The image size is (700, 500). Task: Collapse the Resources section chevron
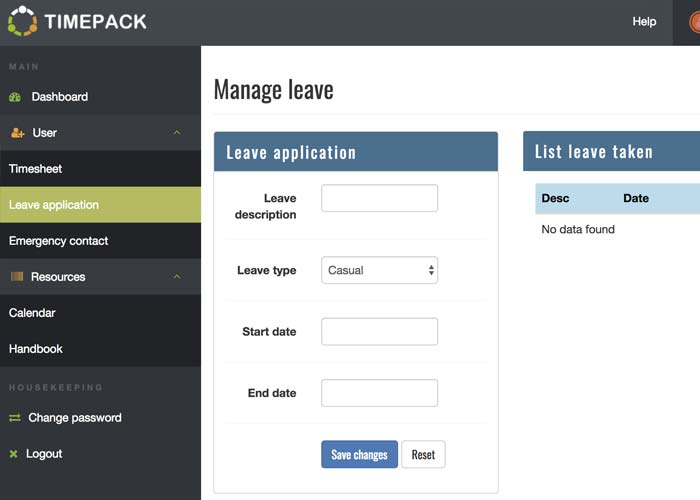(x=177, y=276)
